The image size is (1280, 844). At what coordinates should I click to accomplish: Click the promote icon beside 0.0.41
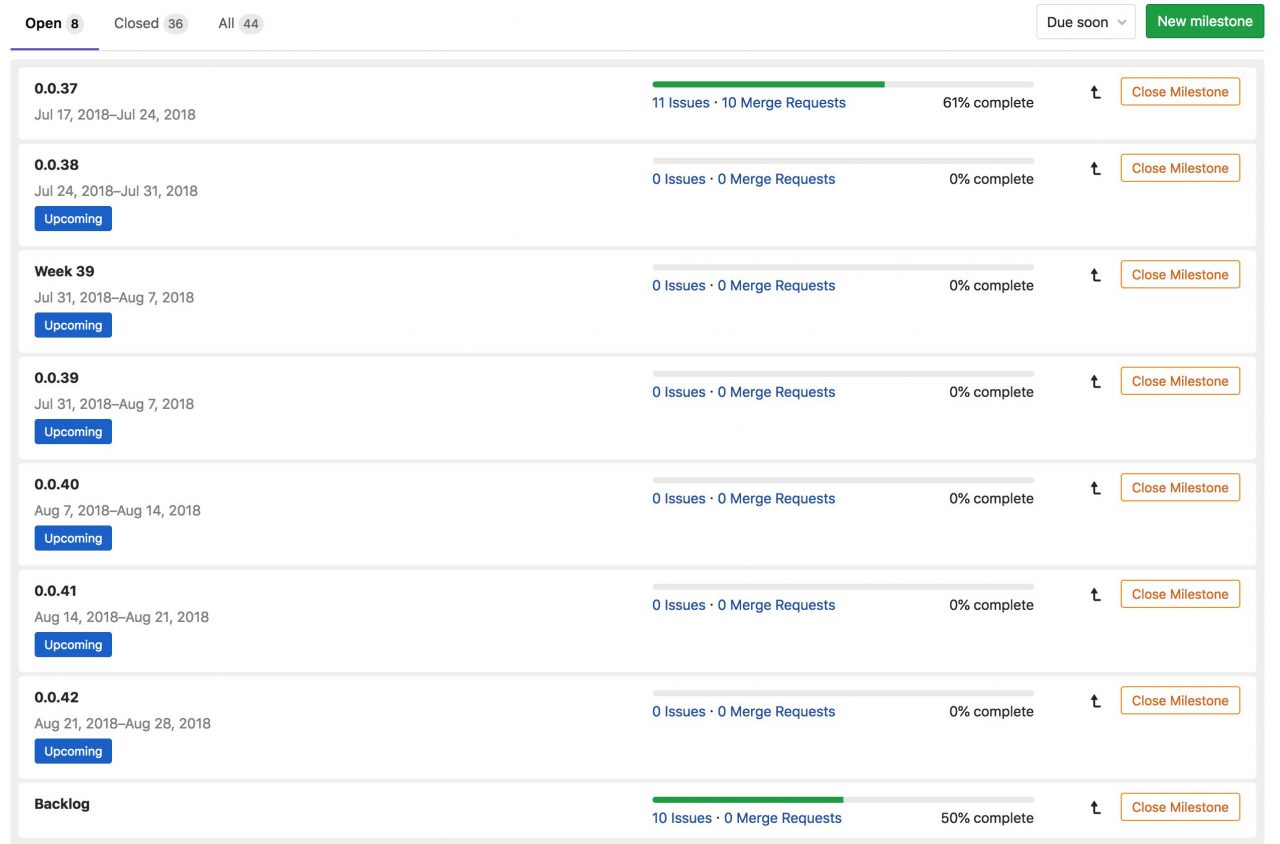[1094, 594]
